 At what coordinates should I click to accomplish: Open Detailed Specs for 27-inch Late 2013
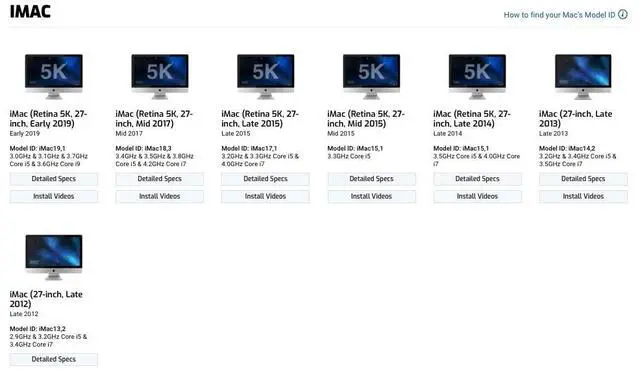[583, 179]
